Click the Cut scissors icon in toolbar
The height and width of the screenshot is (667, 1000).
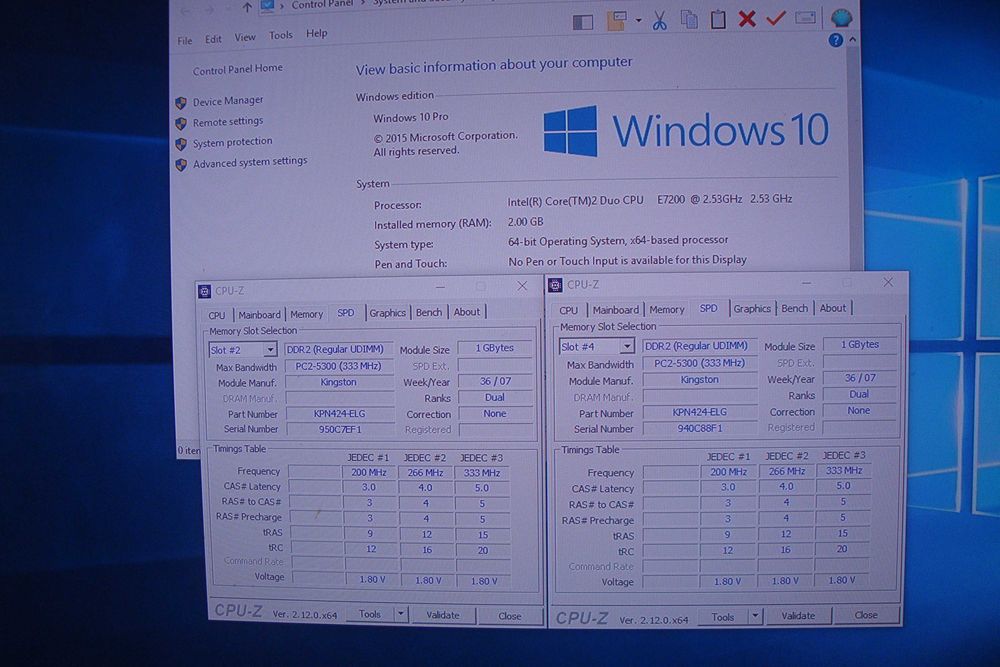659,20
